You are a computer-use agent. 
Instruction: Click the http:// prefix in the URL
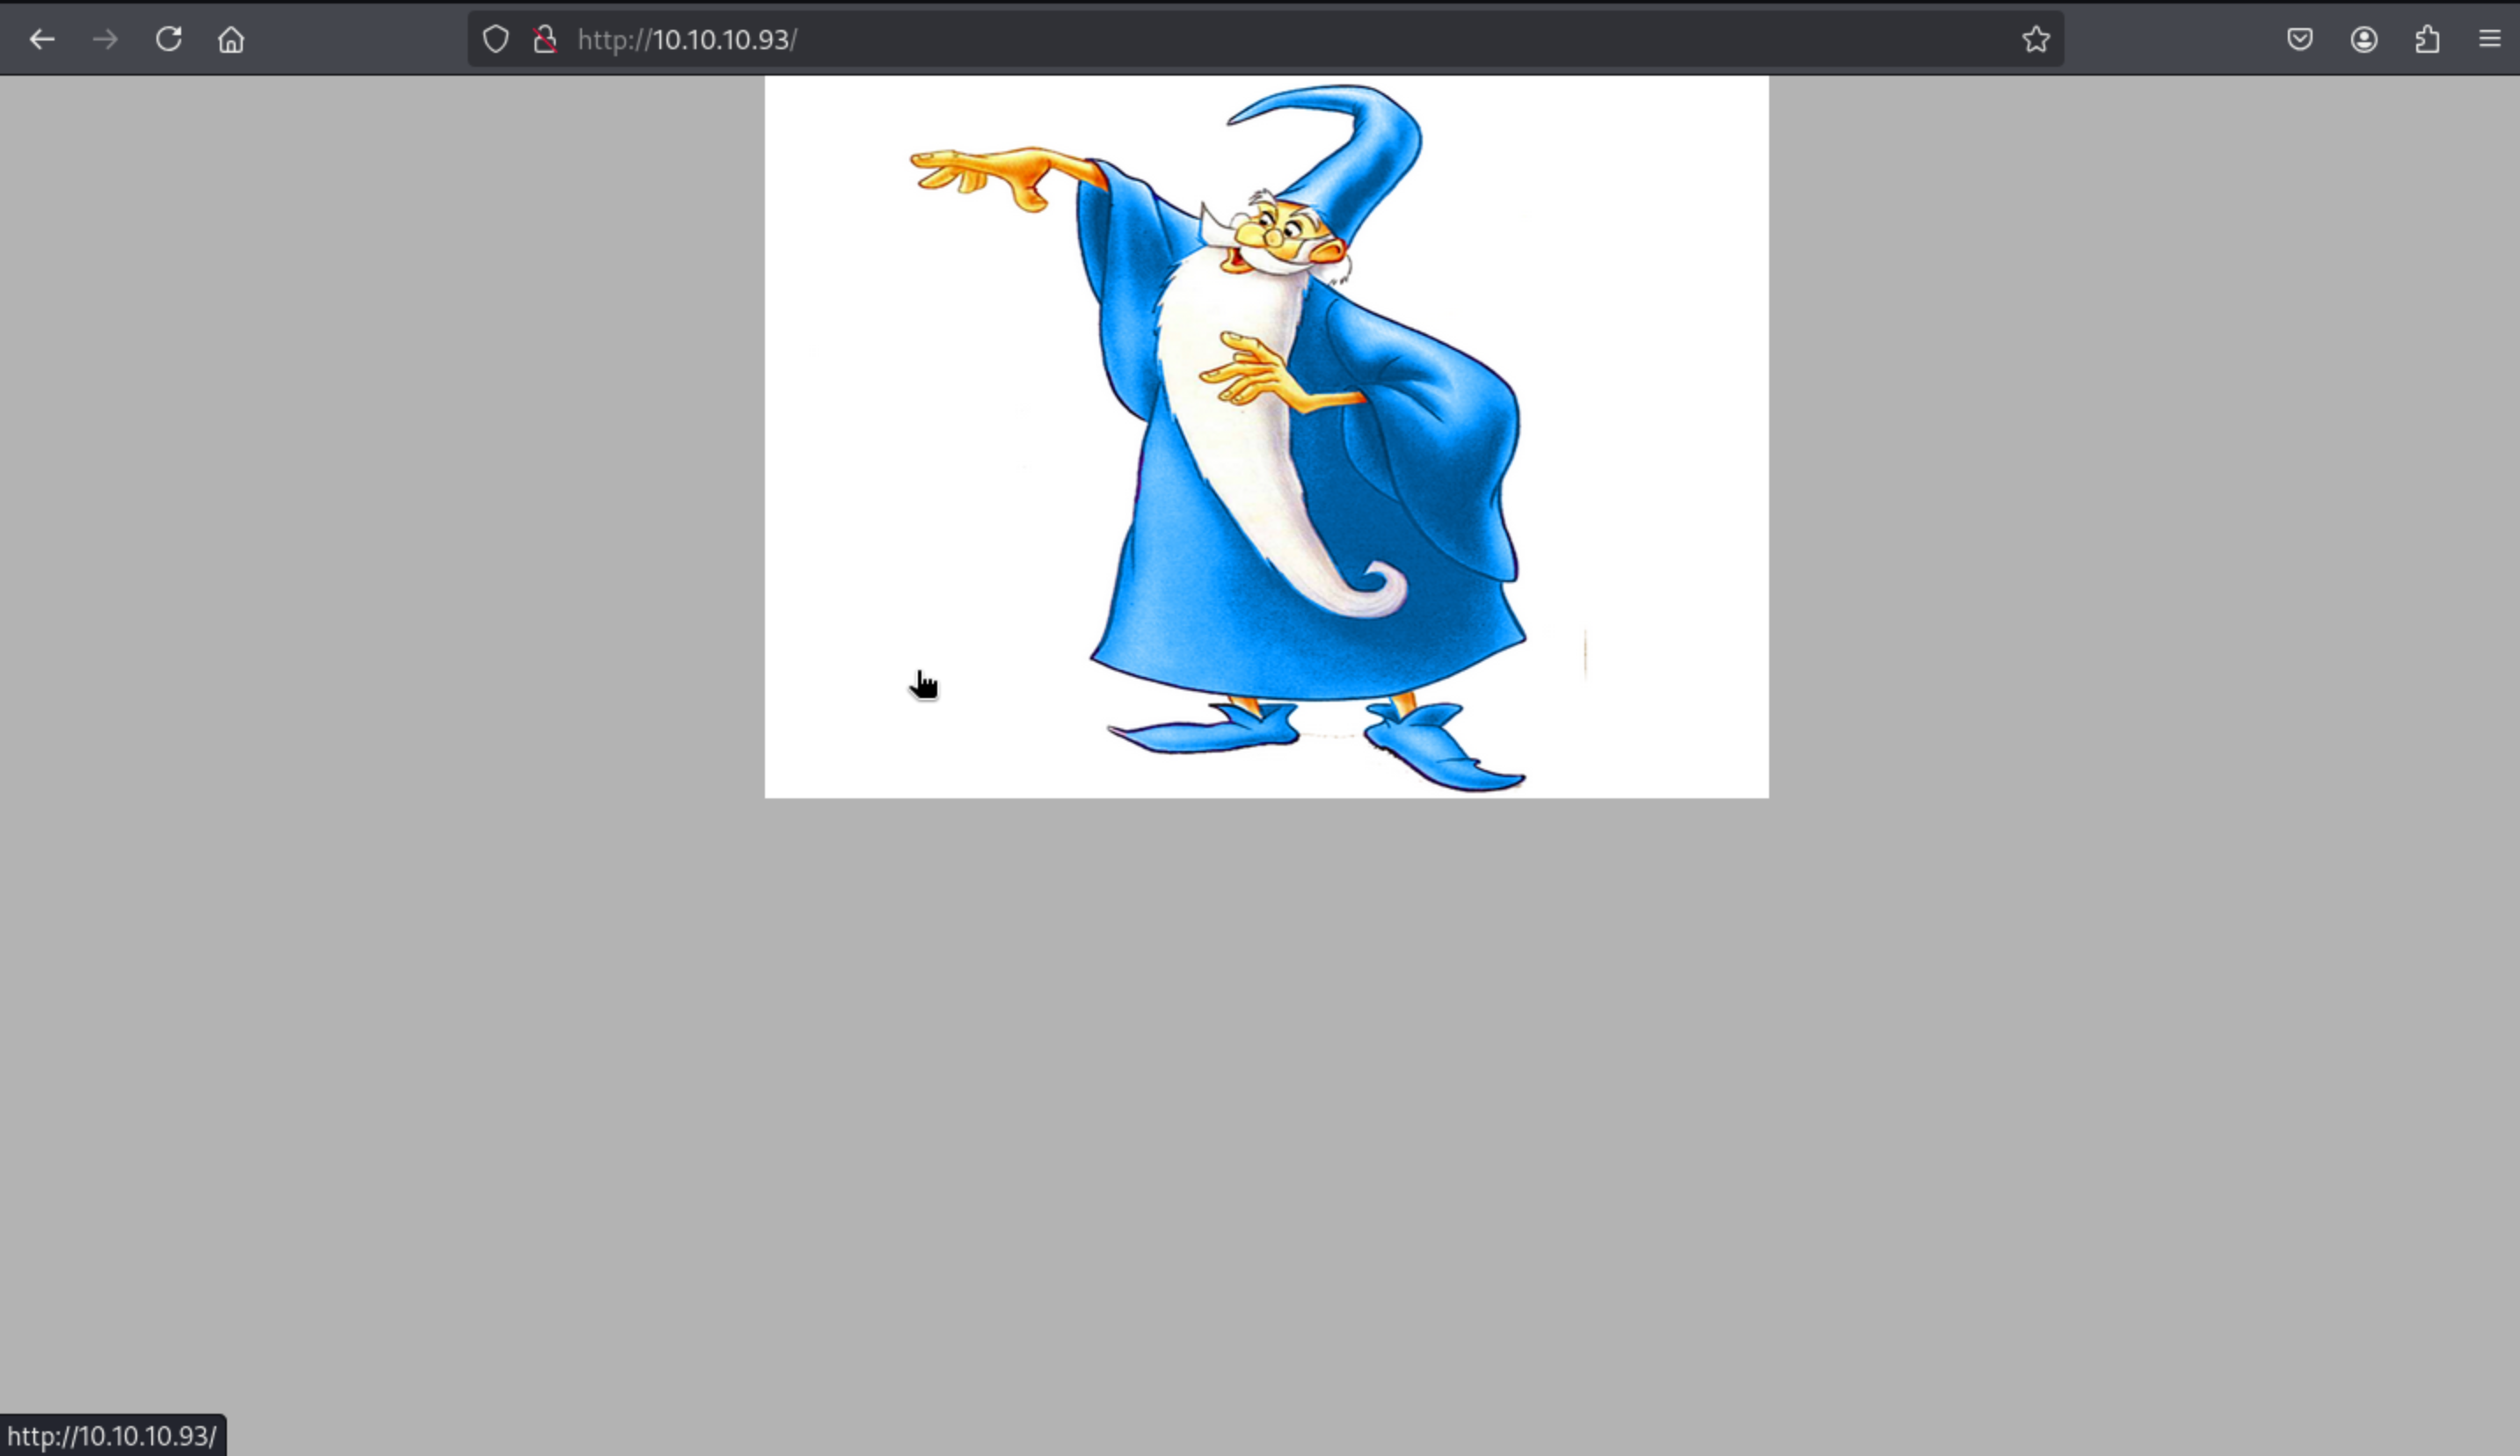612,40
